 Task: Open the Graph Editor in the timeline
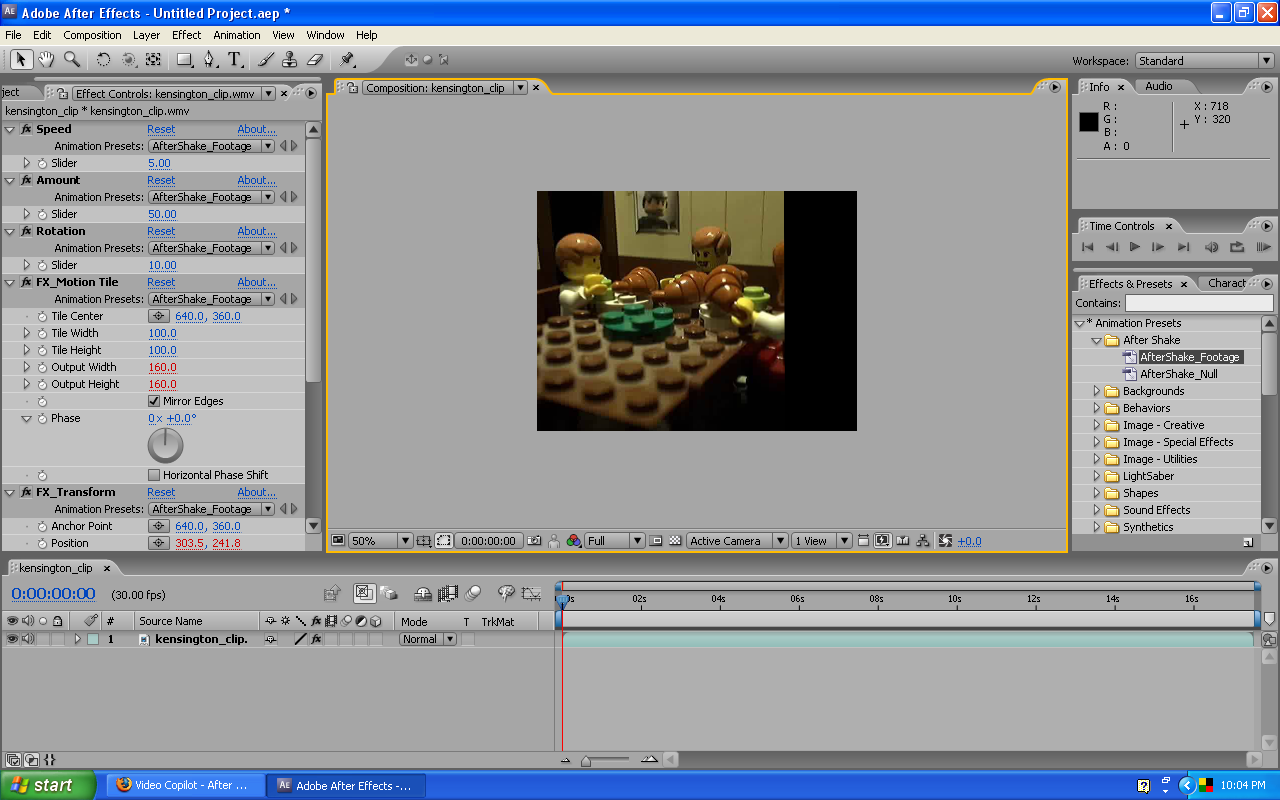tap(531, 594)
